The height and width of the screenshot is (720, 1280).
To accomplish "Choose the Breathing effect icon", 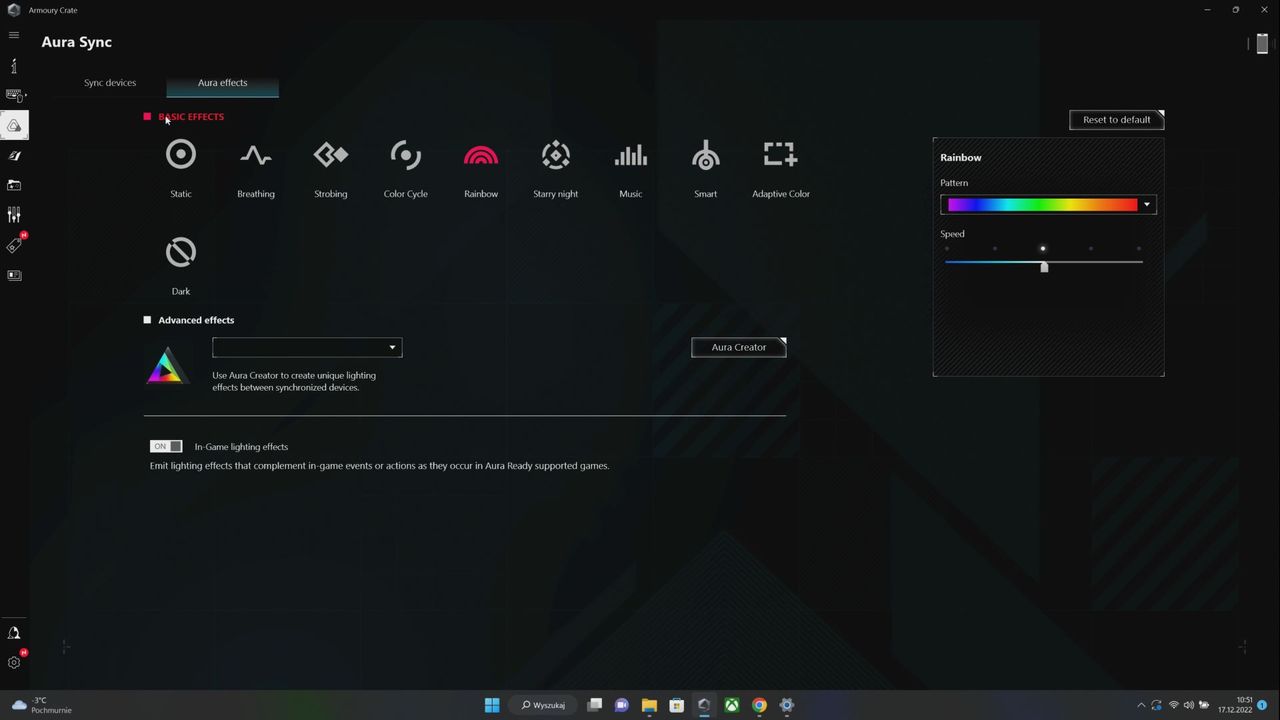I will tap(256, 155).
